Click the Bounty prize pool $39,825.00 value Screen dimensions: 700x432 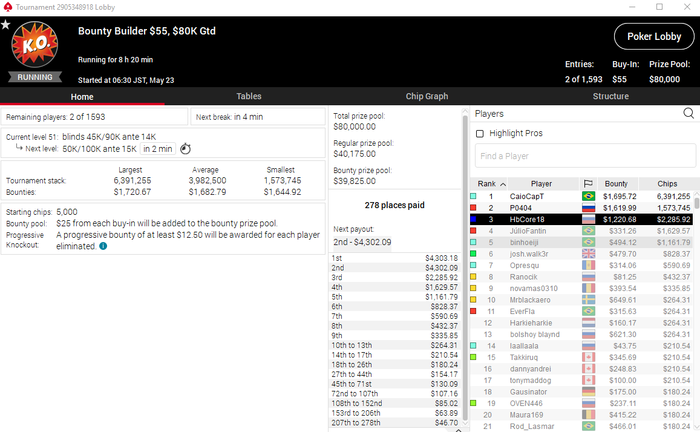click(354, 181)
